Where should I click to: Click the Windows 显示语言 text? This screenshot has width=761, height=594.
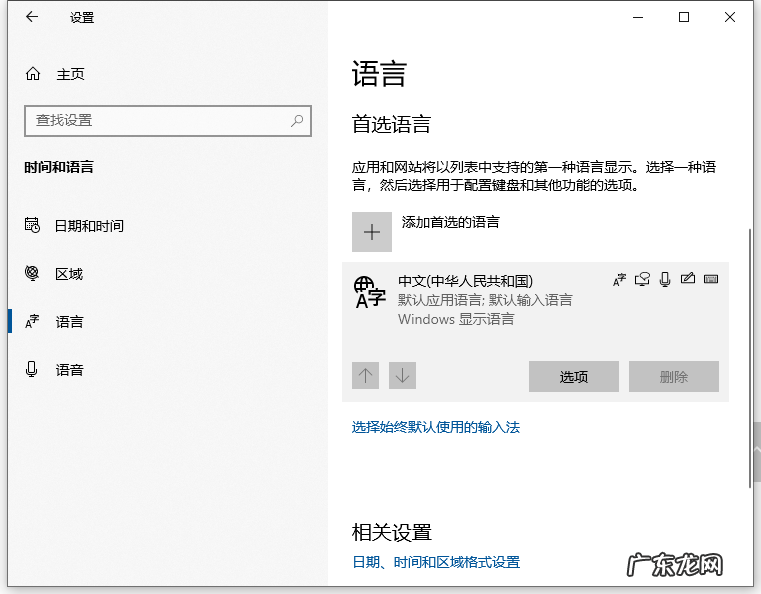pyautogui.click(x=456, y=319)
